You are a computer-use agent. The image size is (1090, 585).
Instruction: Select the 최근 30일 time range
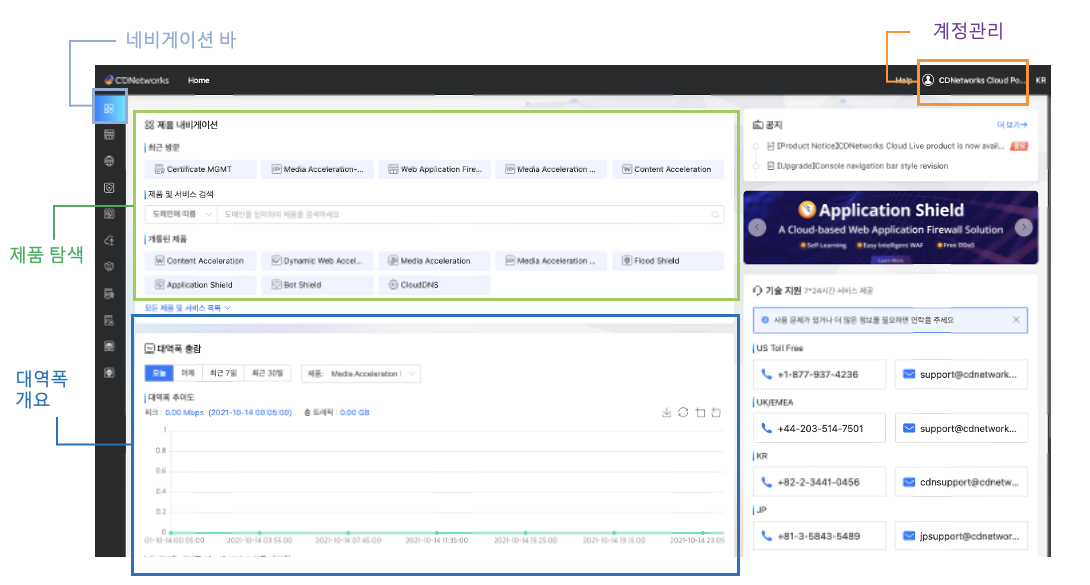click(268, 373)
